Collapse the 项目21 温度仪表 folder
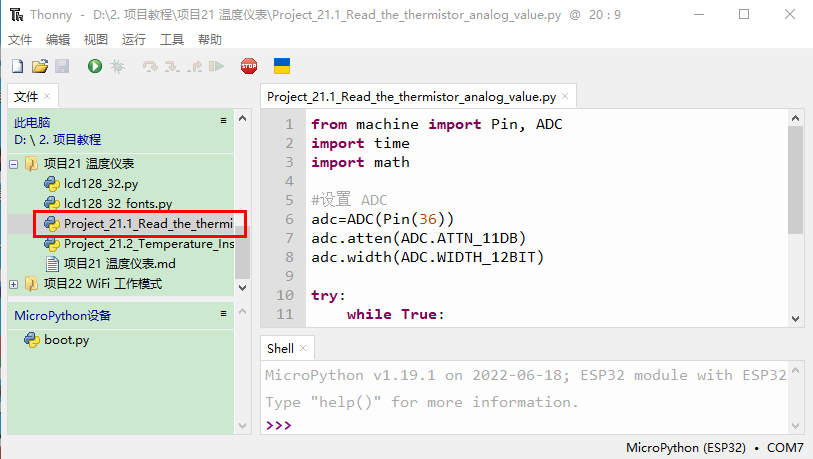Image resolution: width=813 pixels, height=459 pixels. [x=14, y=164]
